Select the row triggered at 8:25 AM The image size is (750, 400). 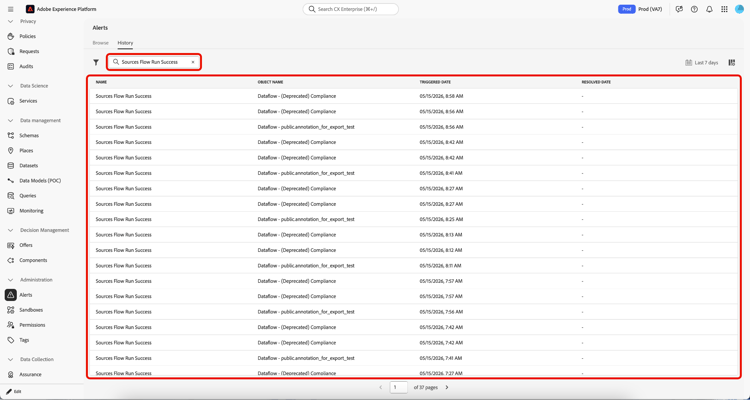click(x=413, y=219)
